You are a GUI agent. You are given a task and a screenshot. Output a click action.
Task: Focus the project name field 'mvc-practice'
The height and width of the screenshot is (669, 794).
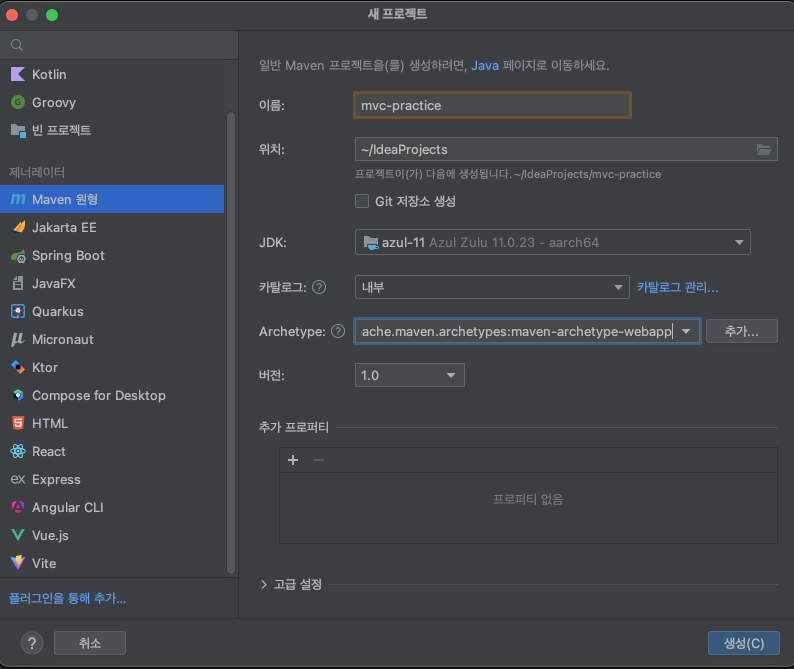click(492, 105)
